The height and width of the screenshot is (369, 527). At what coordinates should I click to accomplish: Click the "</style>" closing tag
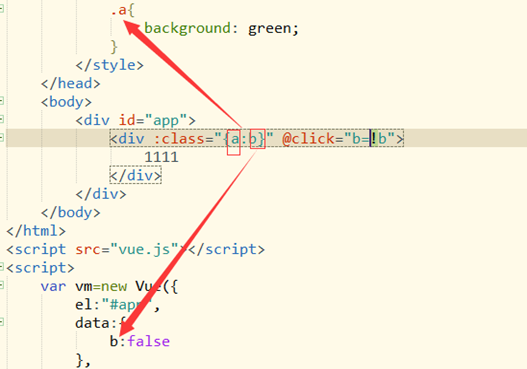pos(110,65)
